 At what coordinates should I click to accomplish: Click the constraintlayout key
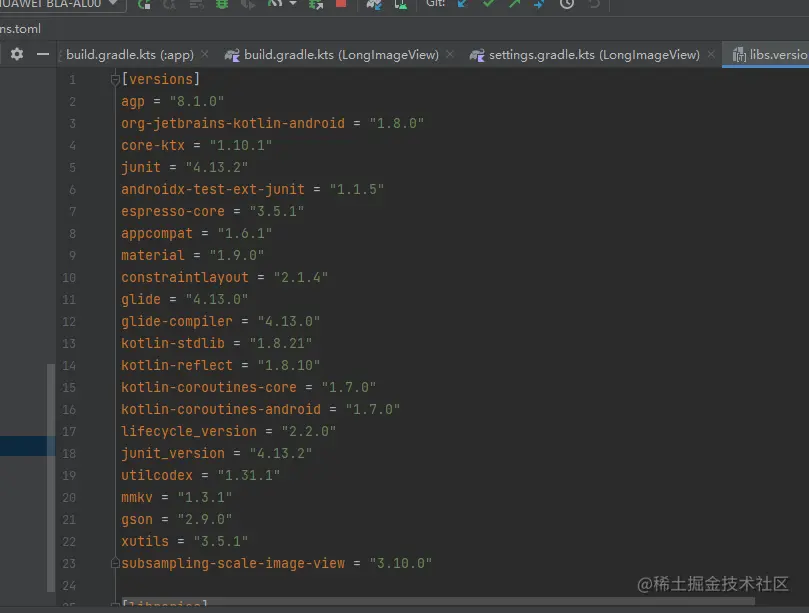(x=185, y=278)
